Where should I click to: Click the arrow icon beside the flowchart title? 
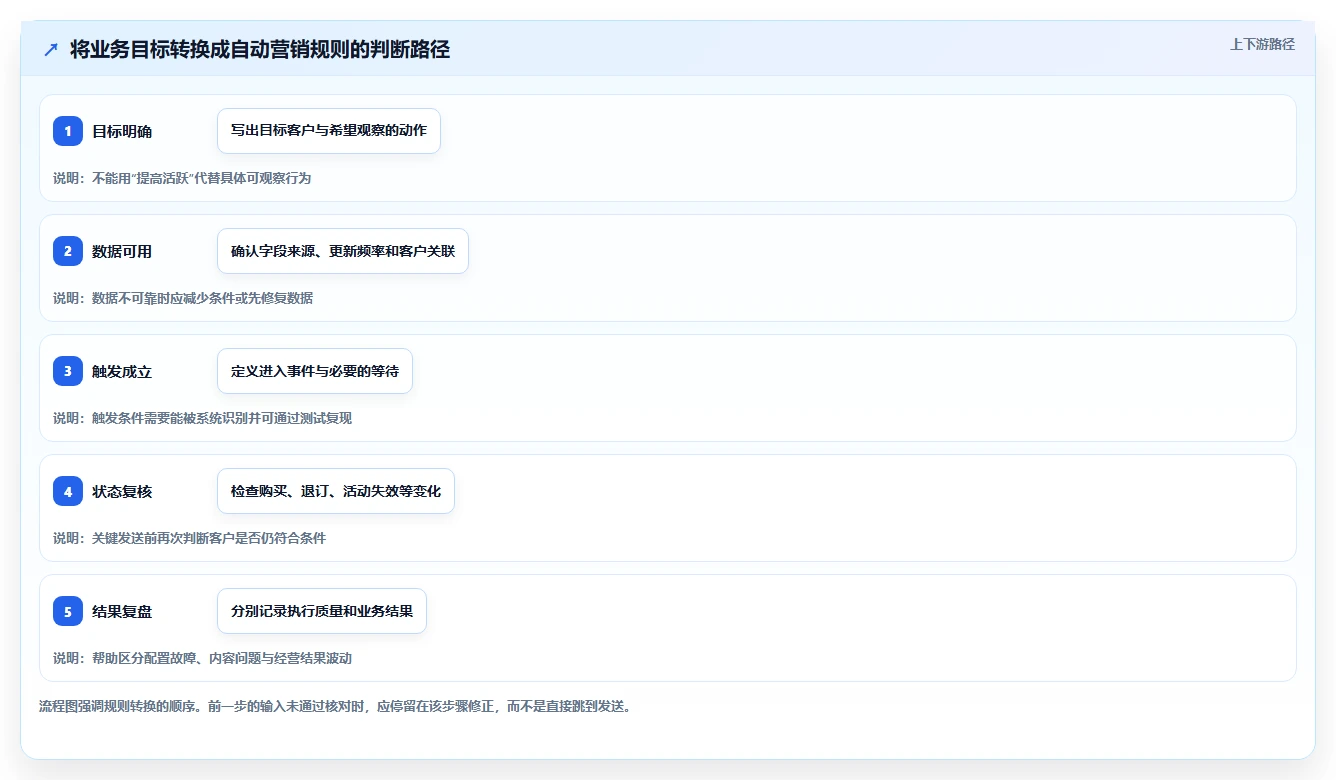pyautogui.click(x=51, y=50)
